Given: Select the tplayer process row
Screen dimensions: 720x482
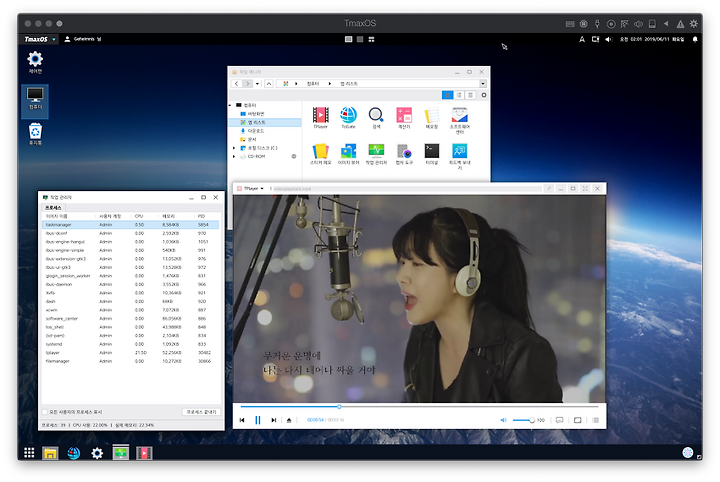Looking at the screenshot, I should pos(130,353).
